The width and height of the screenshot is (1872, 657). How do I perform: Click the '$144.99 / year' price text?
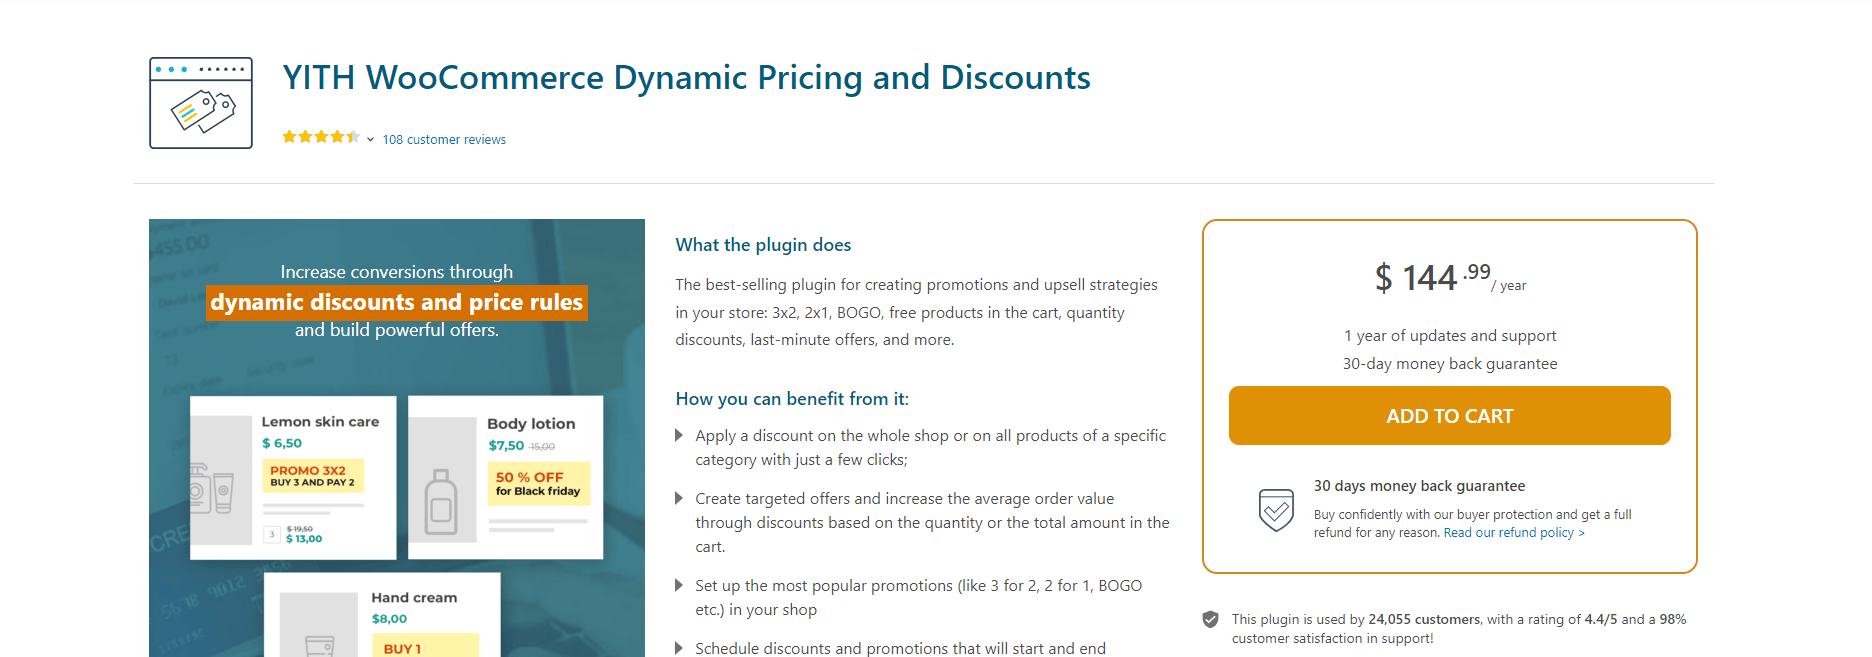pyautogui.click(x=1447, y=277)
